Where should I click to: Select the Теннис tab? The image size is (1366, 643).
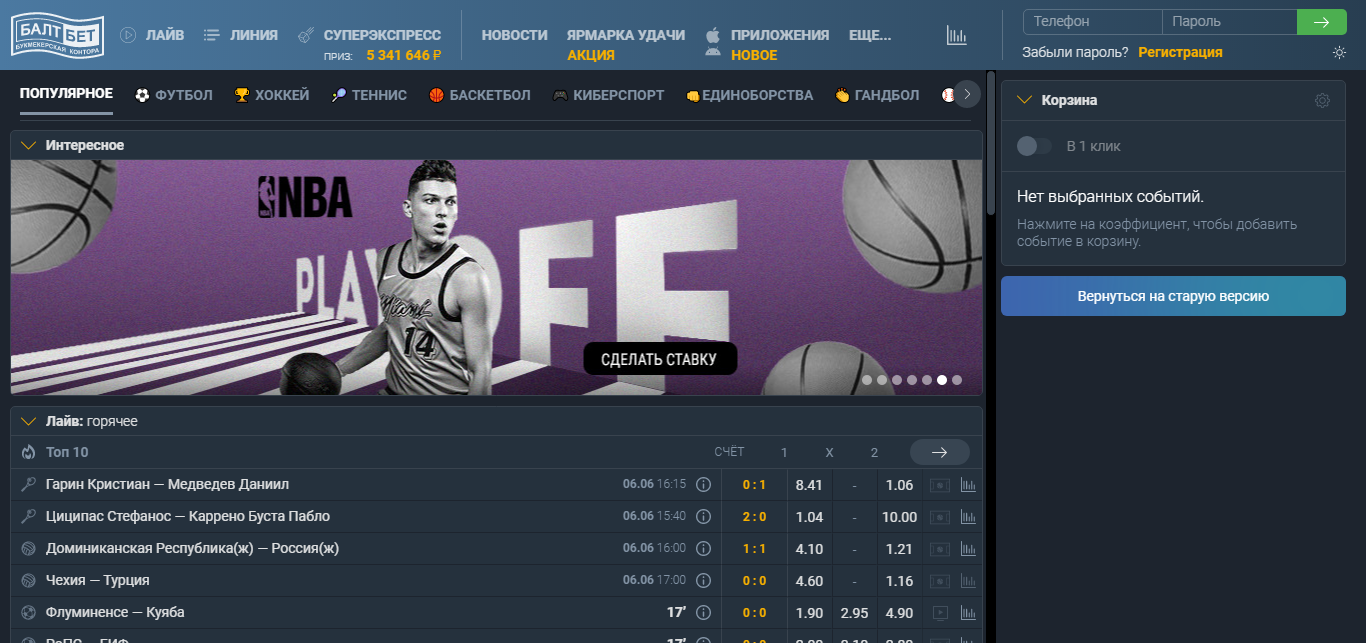pos(369,95)
